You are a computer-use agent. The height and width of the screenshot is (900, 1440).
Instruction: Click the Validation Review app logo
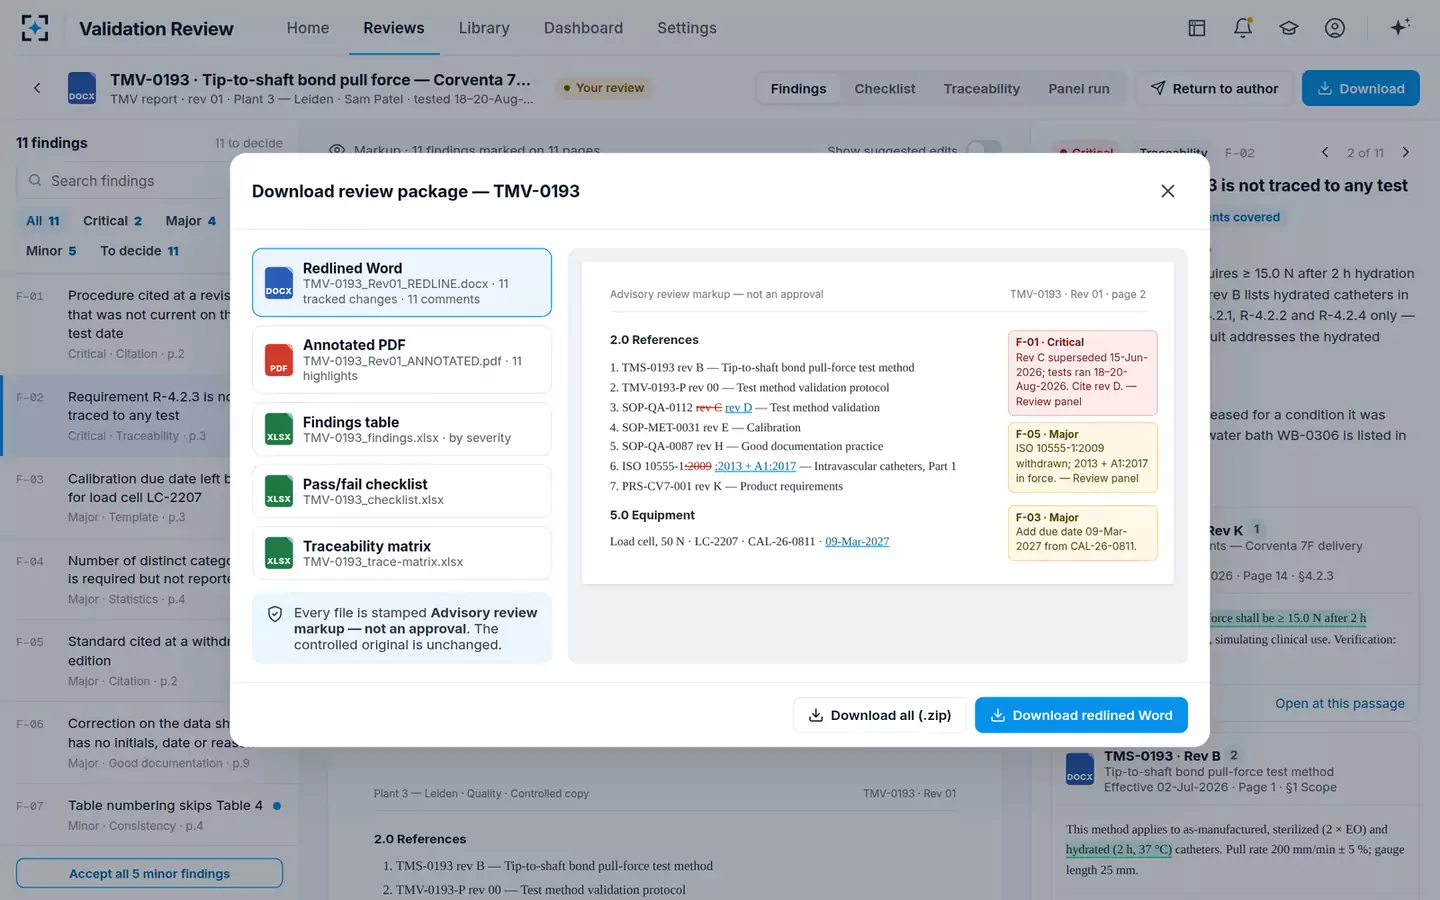[35, 28]
